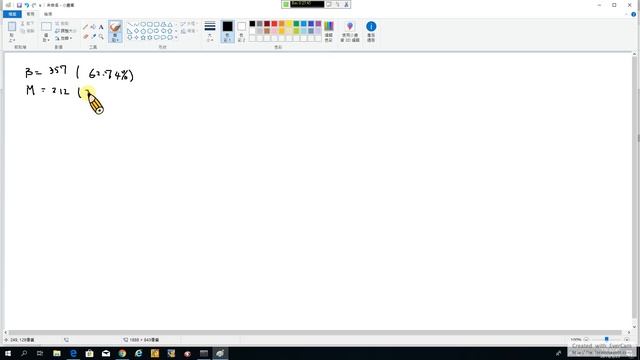
Task: Open the Product alert info button
Action: click(371, 31)
